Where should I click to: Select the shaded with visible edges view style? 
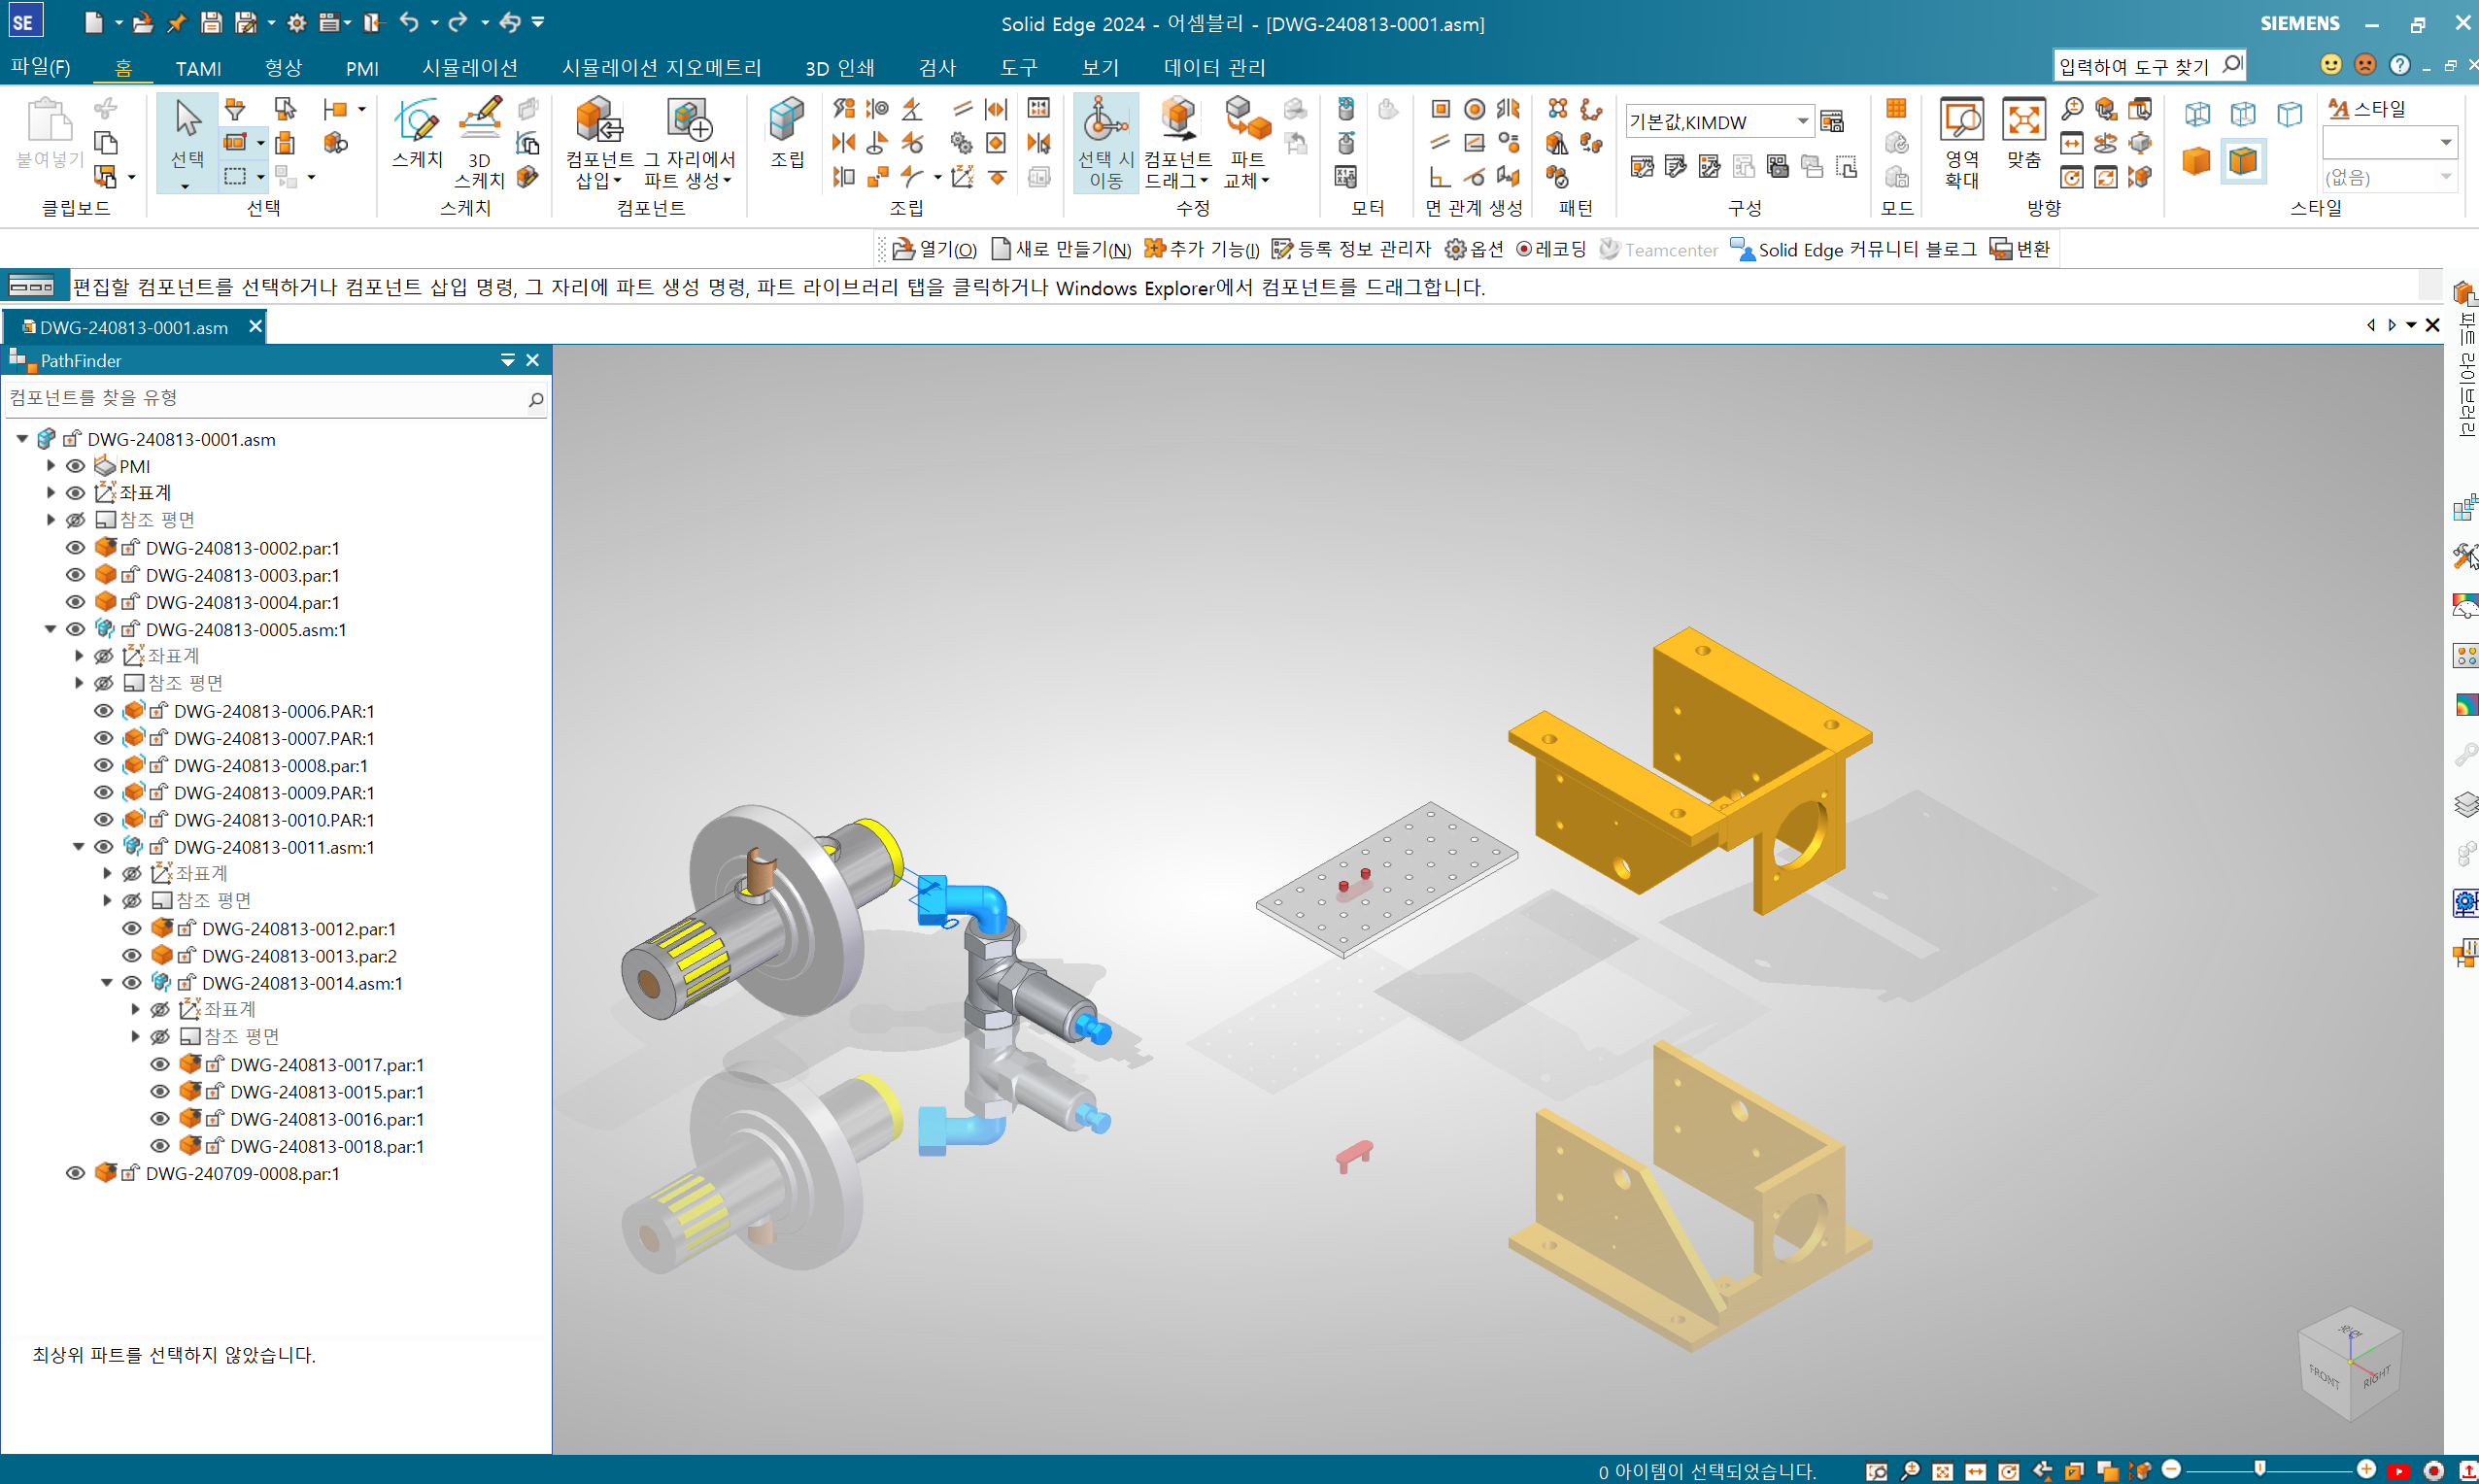tap(2243, 161)
